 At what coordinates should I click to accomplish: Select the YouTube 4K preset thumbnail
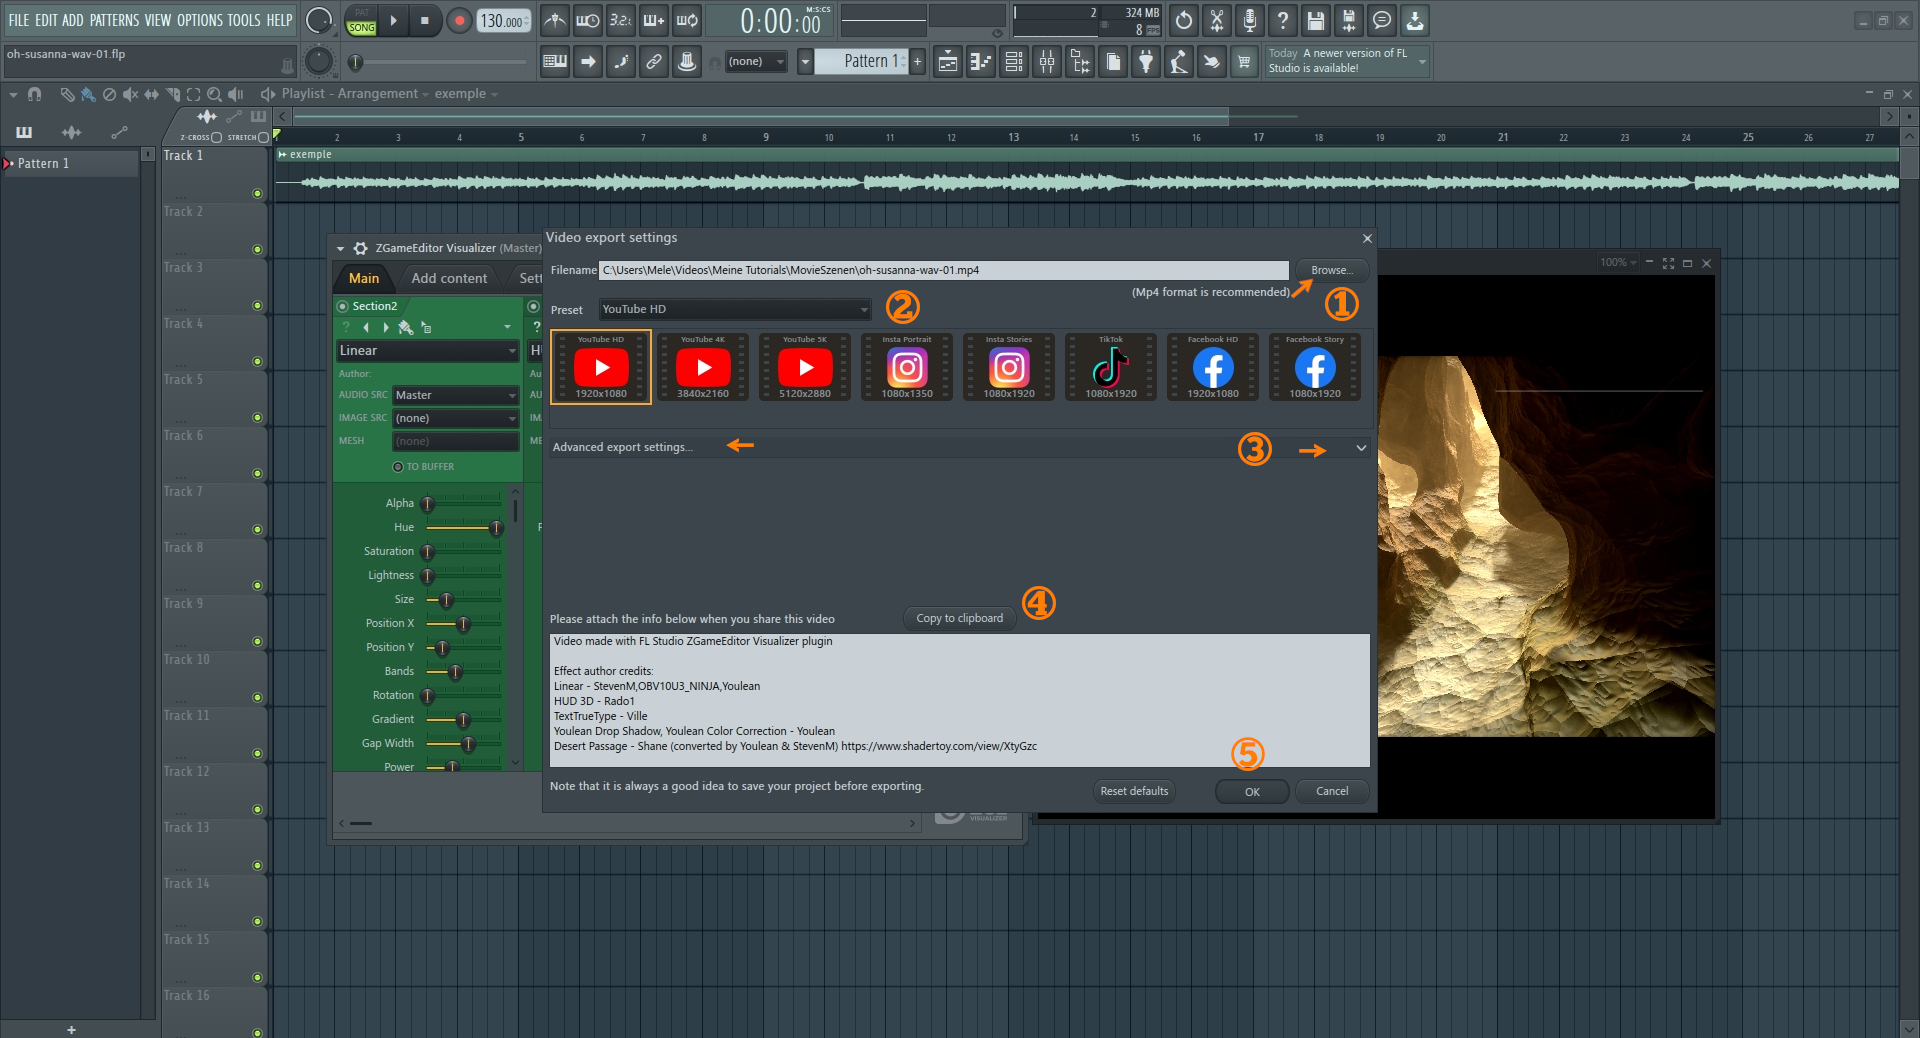[703, 367]
